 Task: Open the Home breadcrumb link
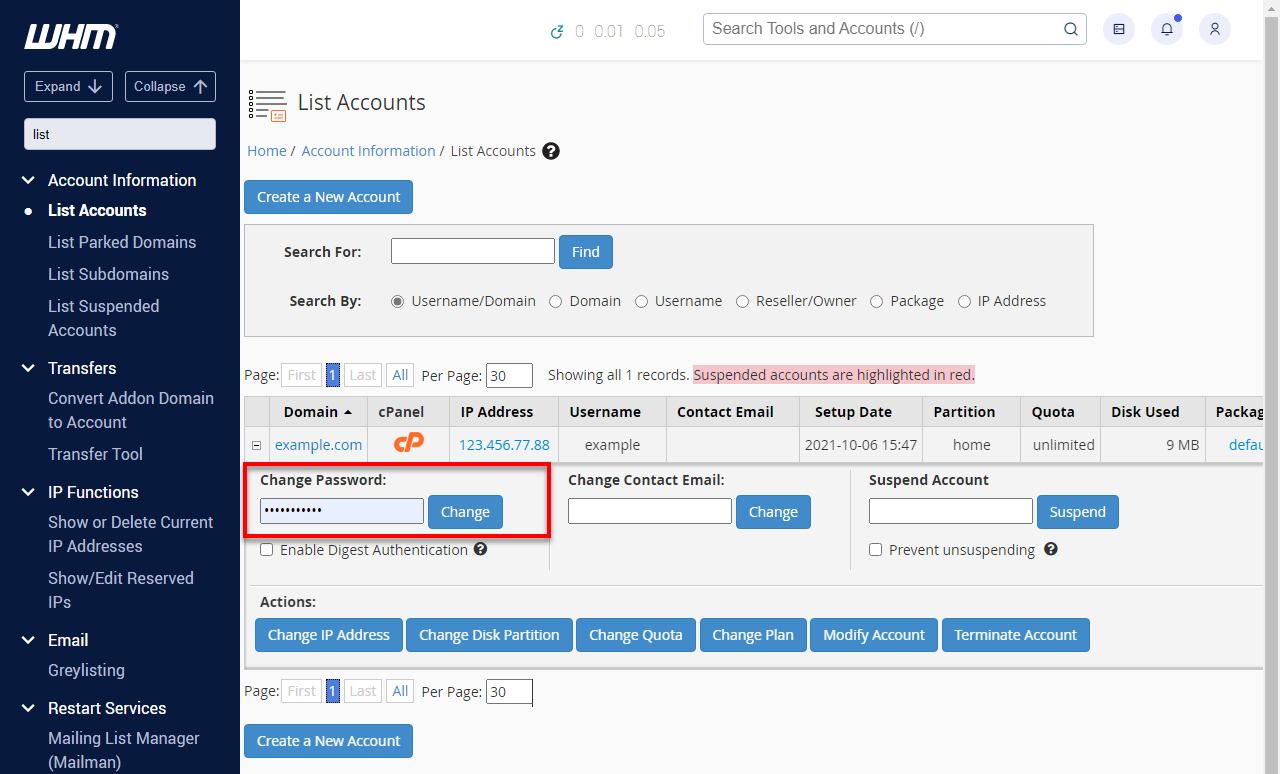tap(266, 150)
